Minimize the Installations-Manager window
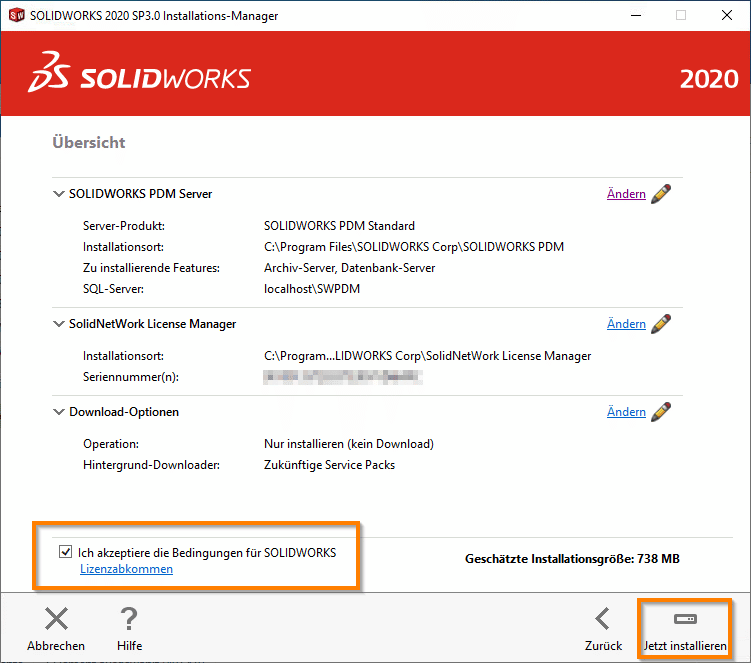 (x=635, y=16)
